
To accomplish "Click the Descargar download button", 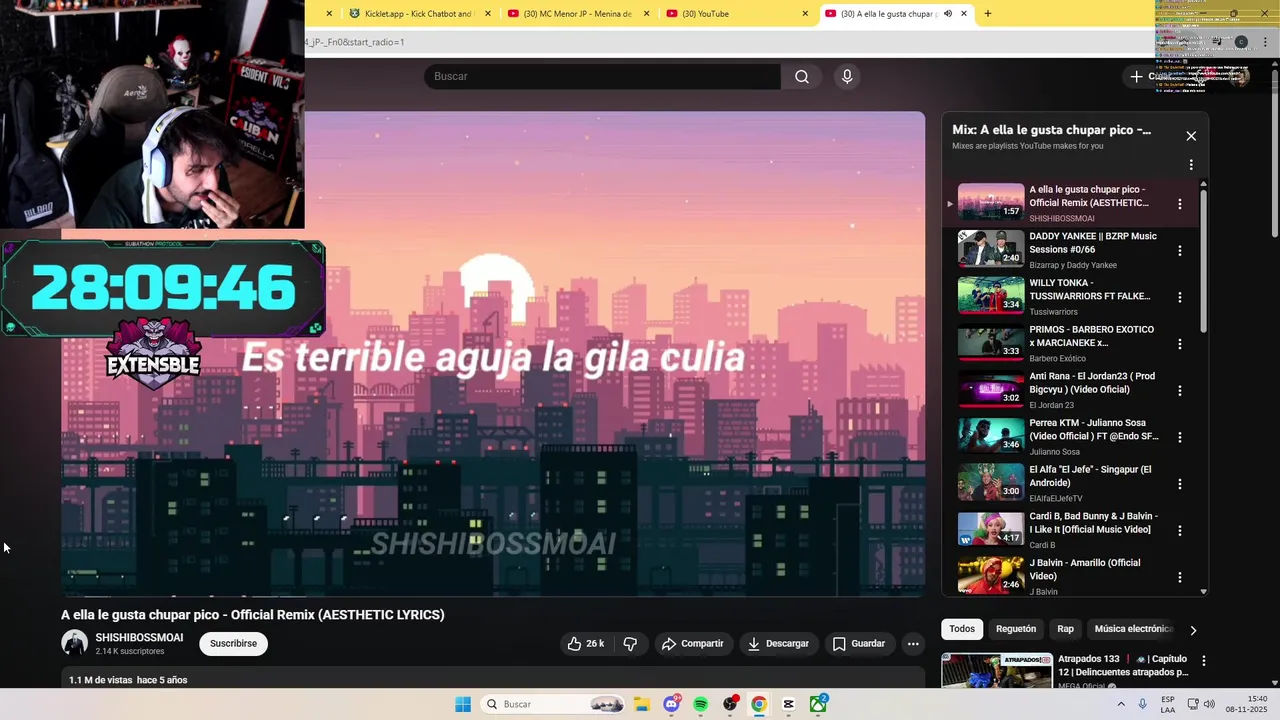I will tap(778, 644).
